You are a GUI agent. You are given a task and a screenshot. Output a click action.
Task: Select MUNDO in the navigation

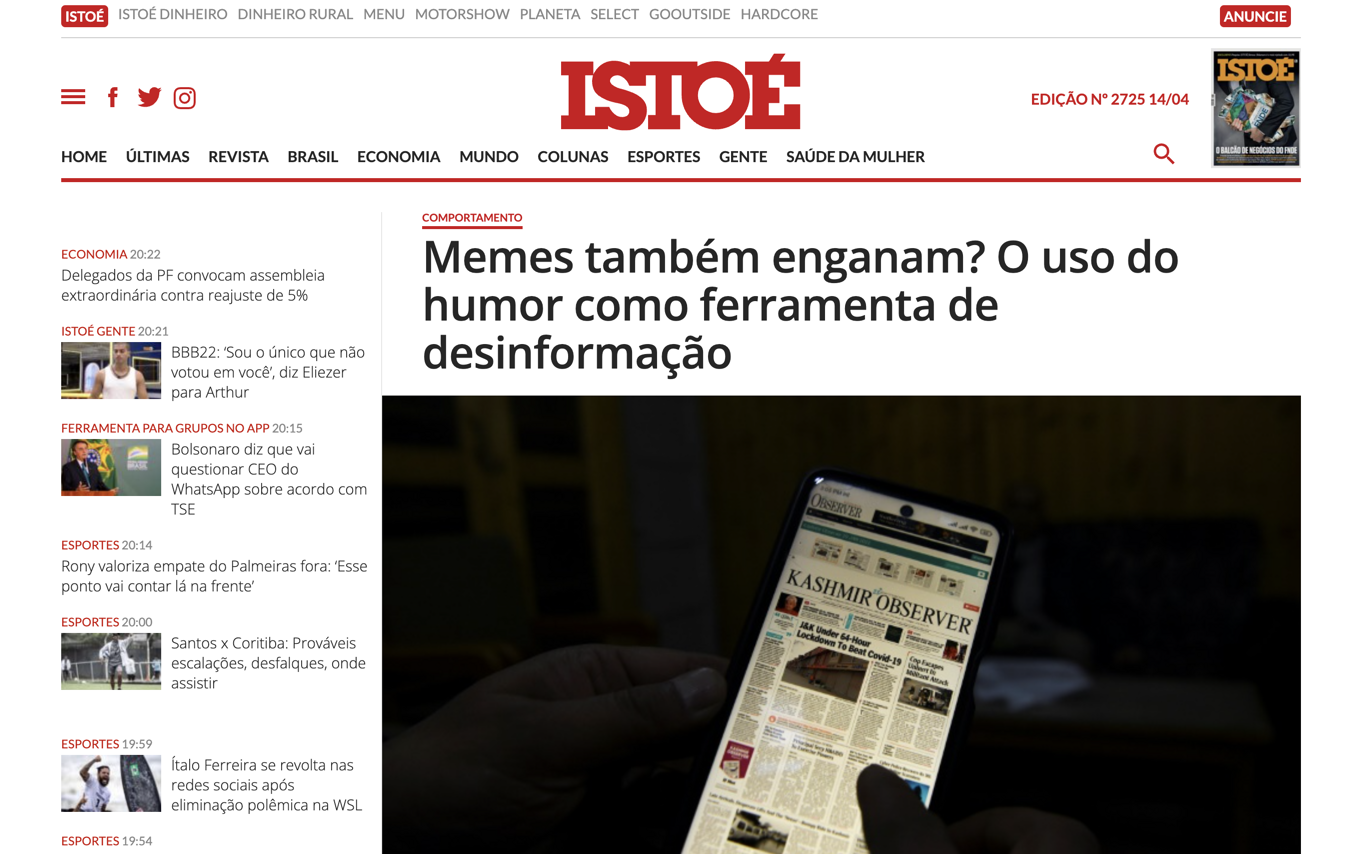(x=489, y=156)
